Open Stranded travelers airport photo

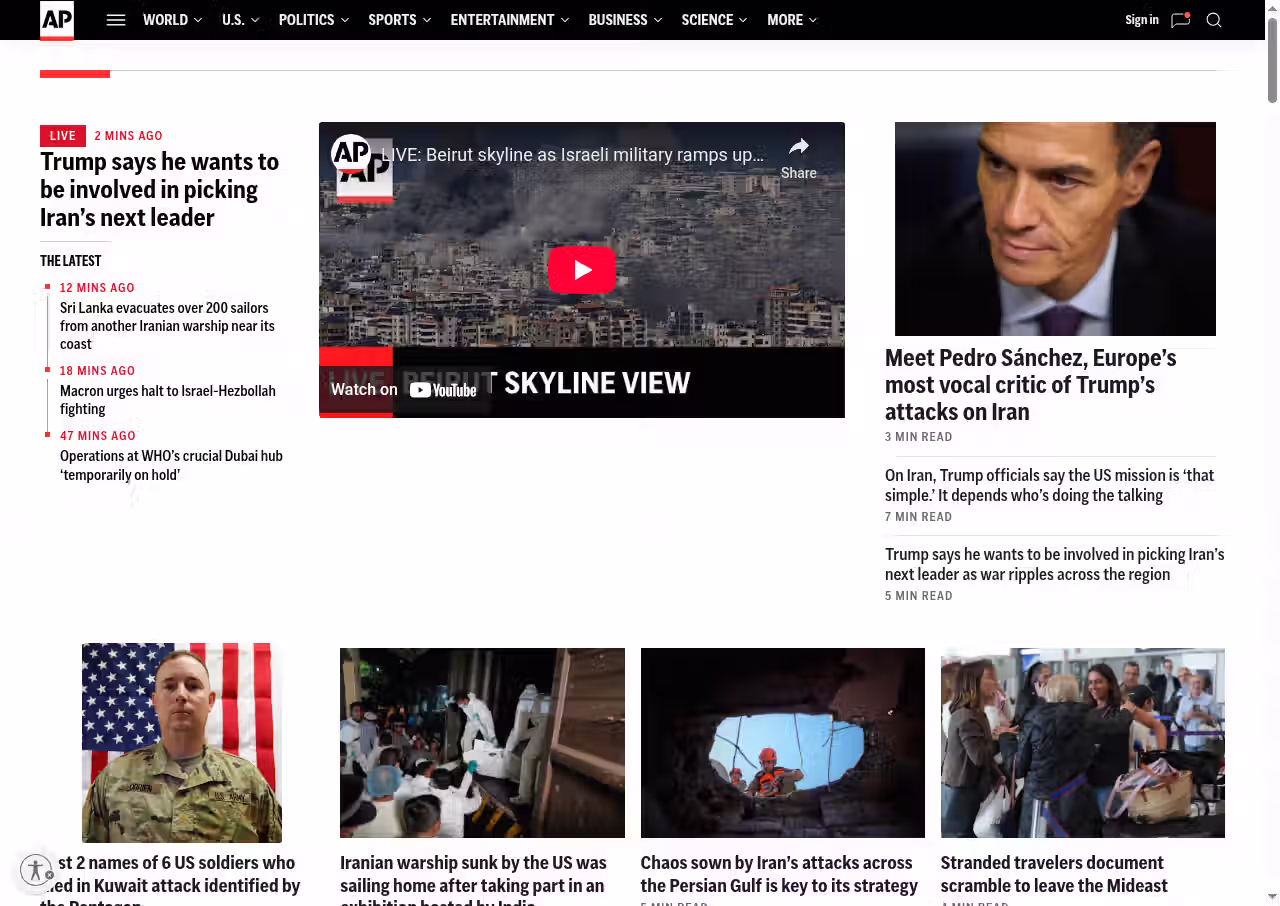click(1082, 742)
